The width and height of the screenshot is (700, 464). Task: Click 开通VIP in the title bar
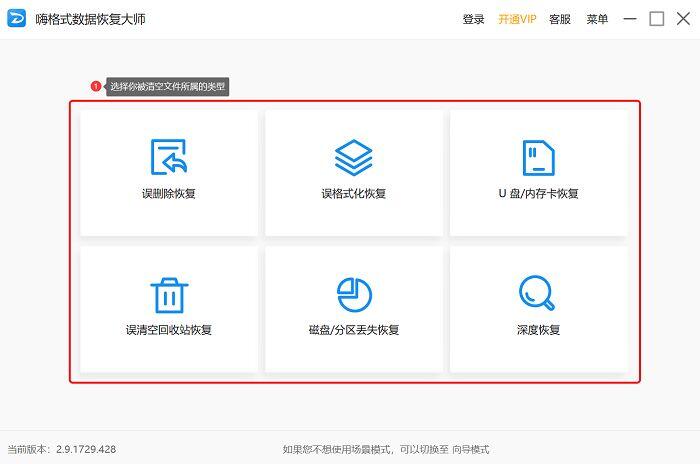tap(517, 19)
